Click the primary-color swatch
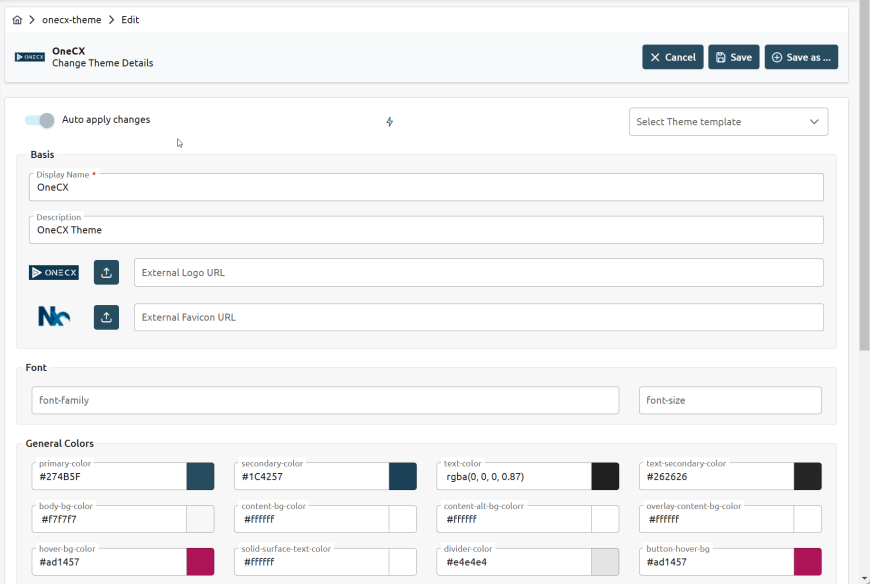The height and width of the screenshot is (584, 870). click(200, 476)
